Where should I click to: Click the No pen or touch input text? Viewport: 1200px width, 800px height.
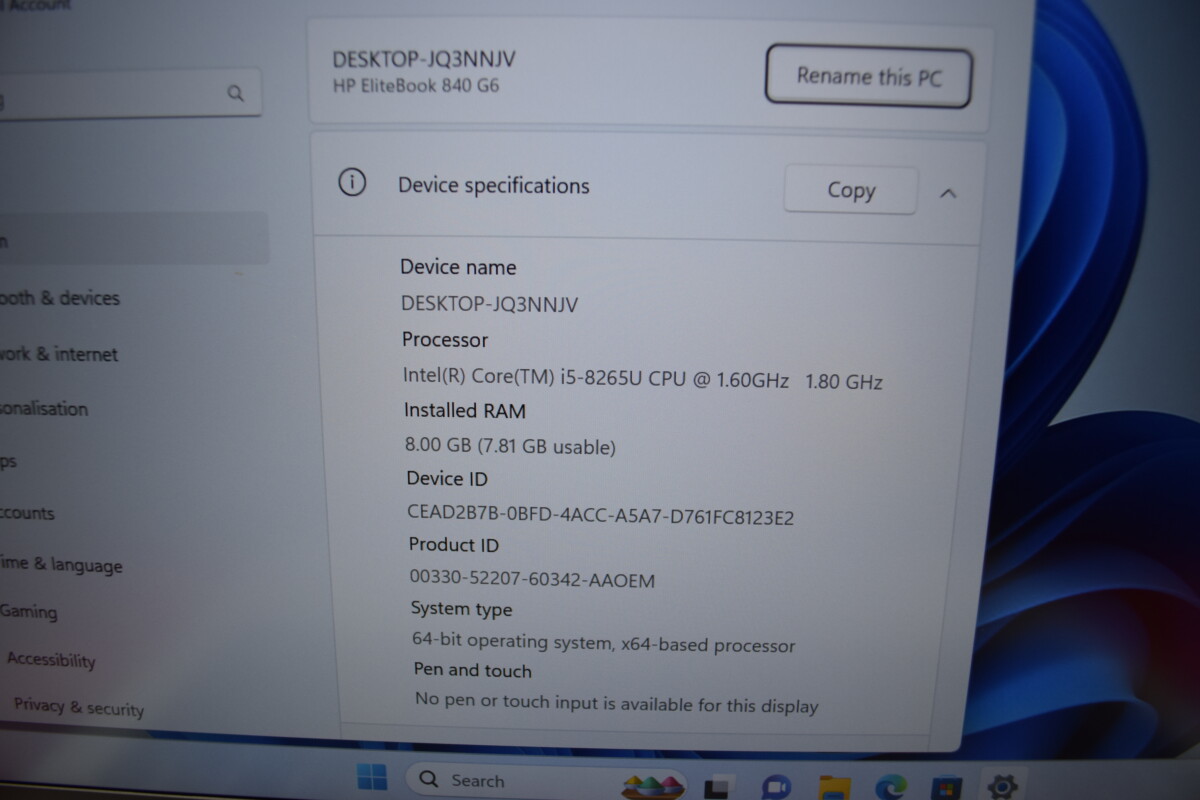(x=616, y=703)
